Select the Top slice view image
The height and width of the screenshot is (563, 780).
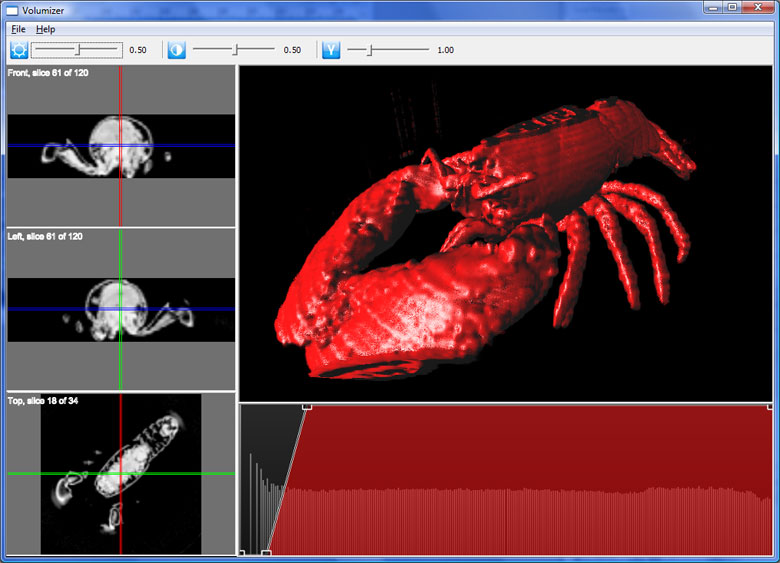pos(120,473)
